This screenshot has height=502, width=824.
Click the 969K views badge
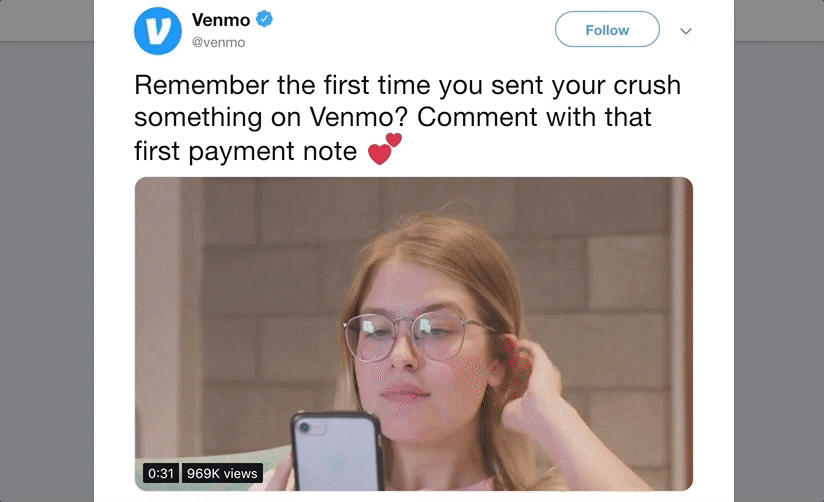tap(222, 473)
